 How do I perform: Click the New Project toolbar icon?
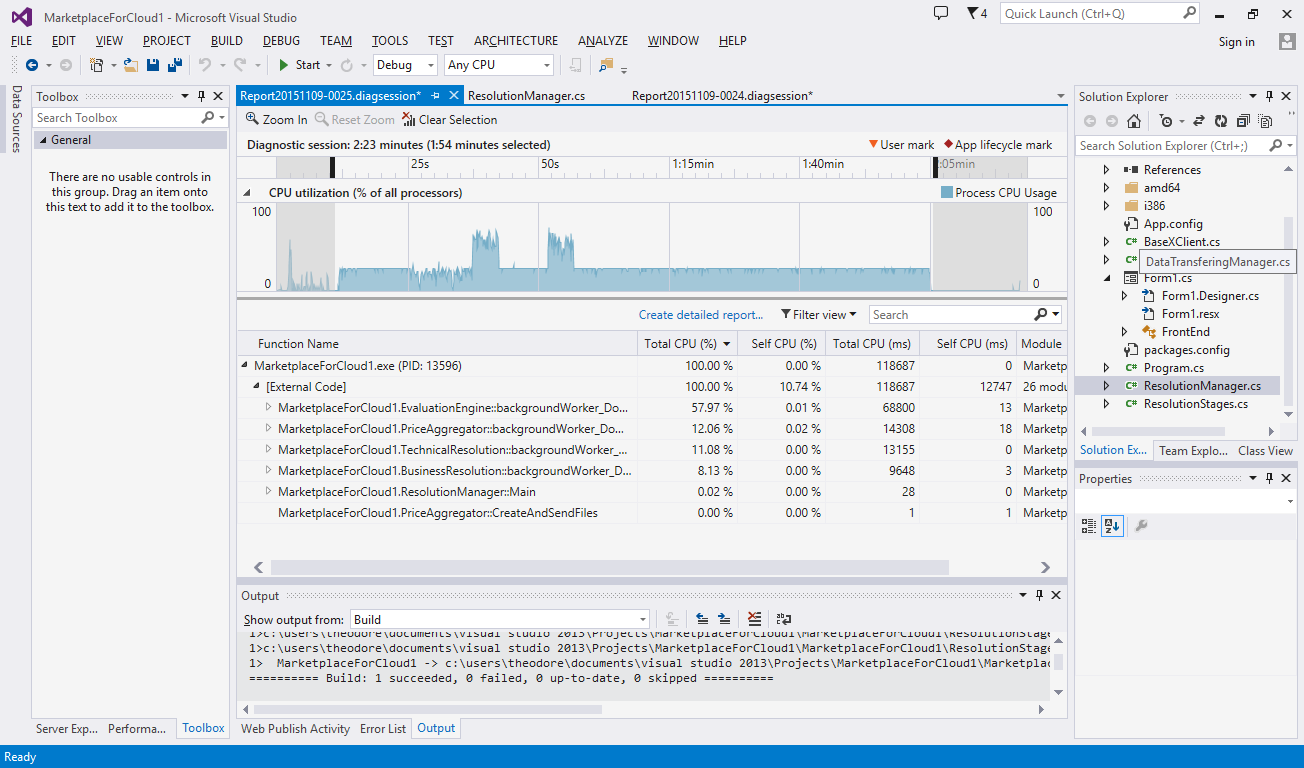coord(96,65)
